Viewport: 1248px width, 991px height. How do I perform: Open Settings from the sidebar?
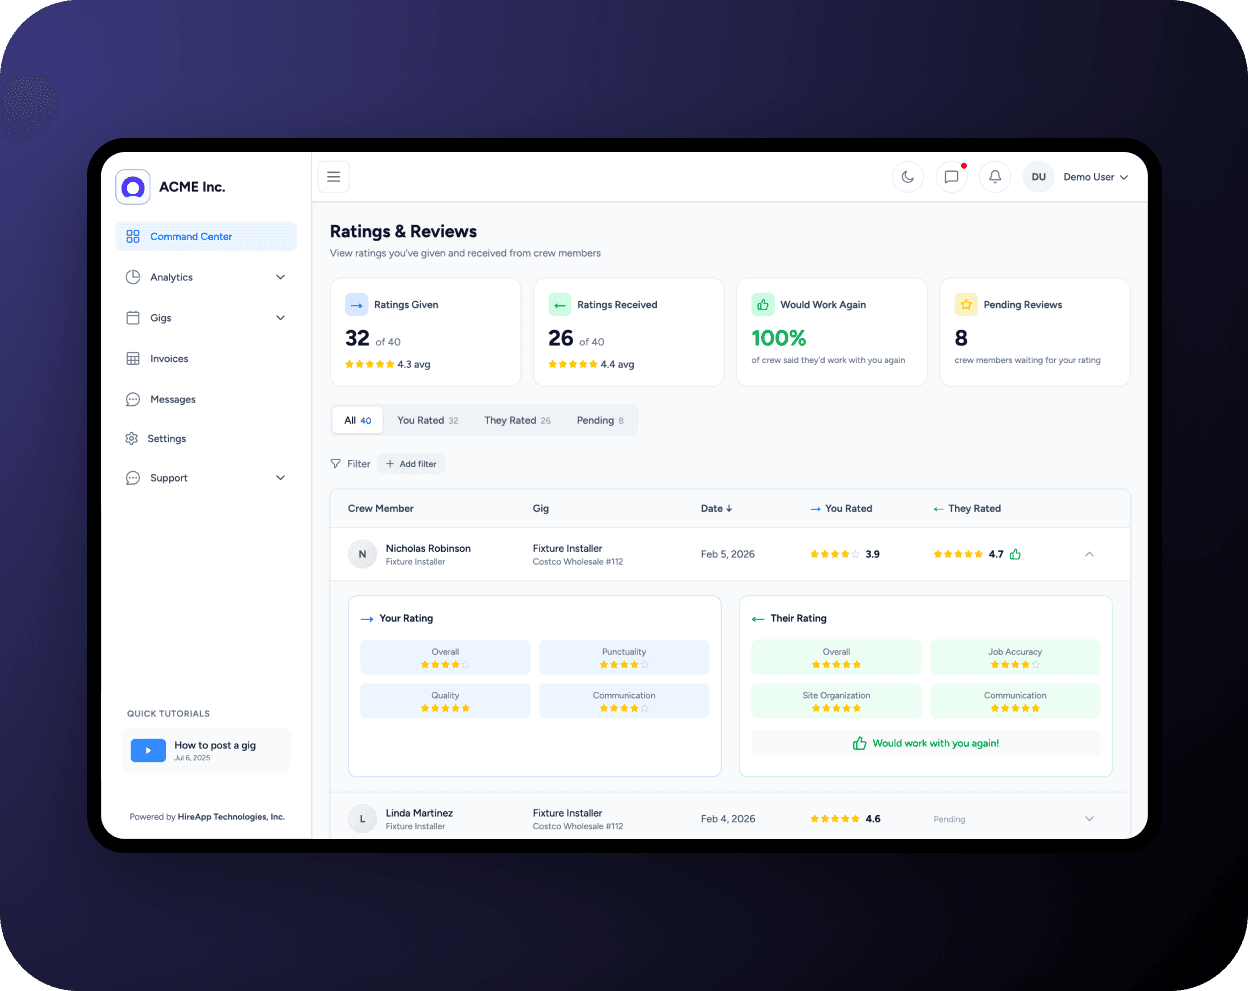tap(166, 438)
